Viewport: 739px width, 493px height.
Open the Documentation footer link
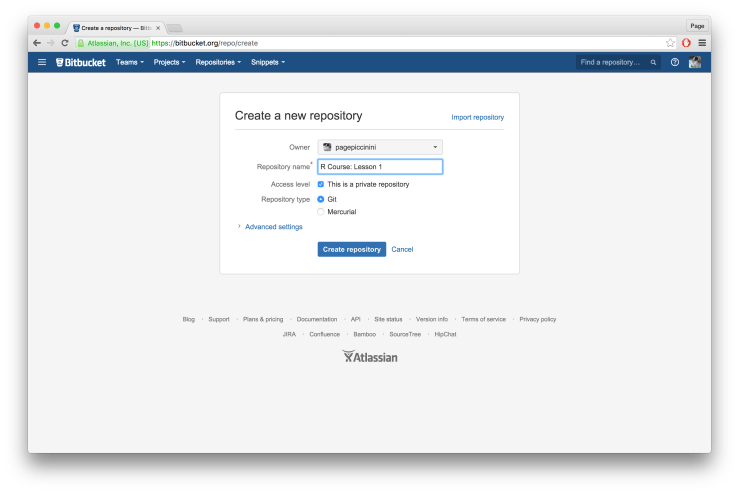[x=317, y=319]
